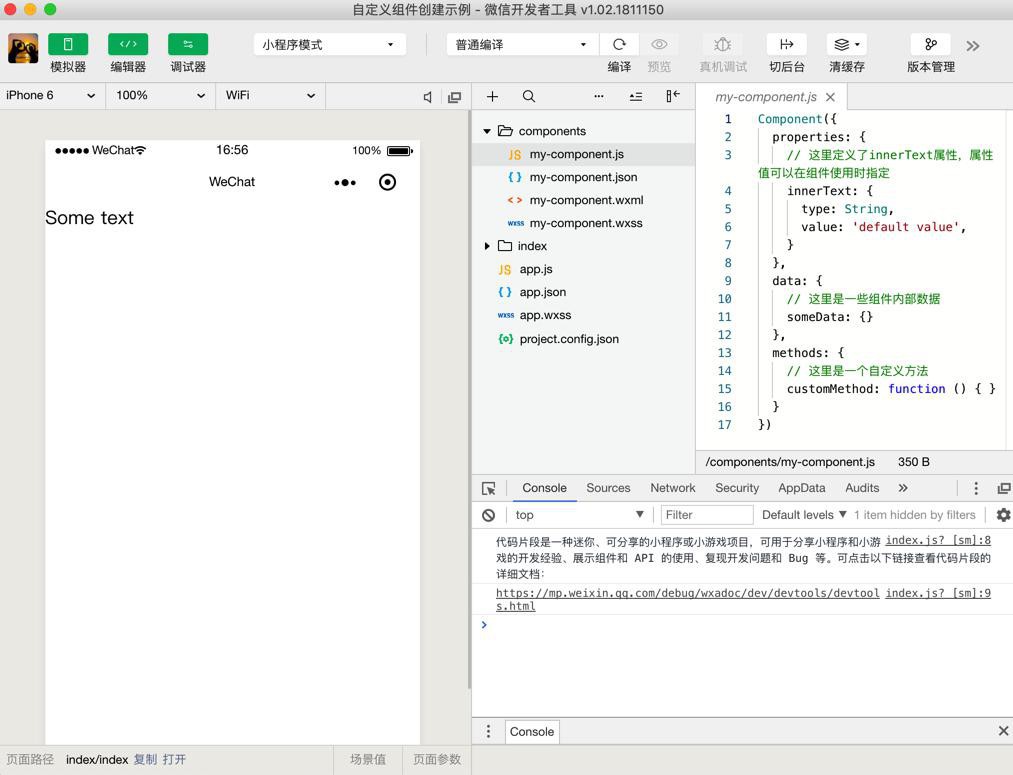1013x775 pixels.
Task: Open the 普通编译 compile mode dropdown
Action: (522, 44)
